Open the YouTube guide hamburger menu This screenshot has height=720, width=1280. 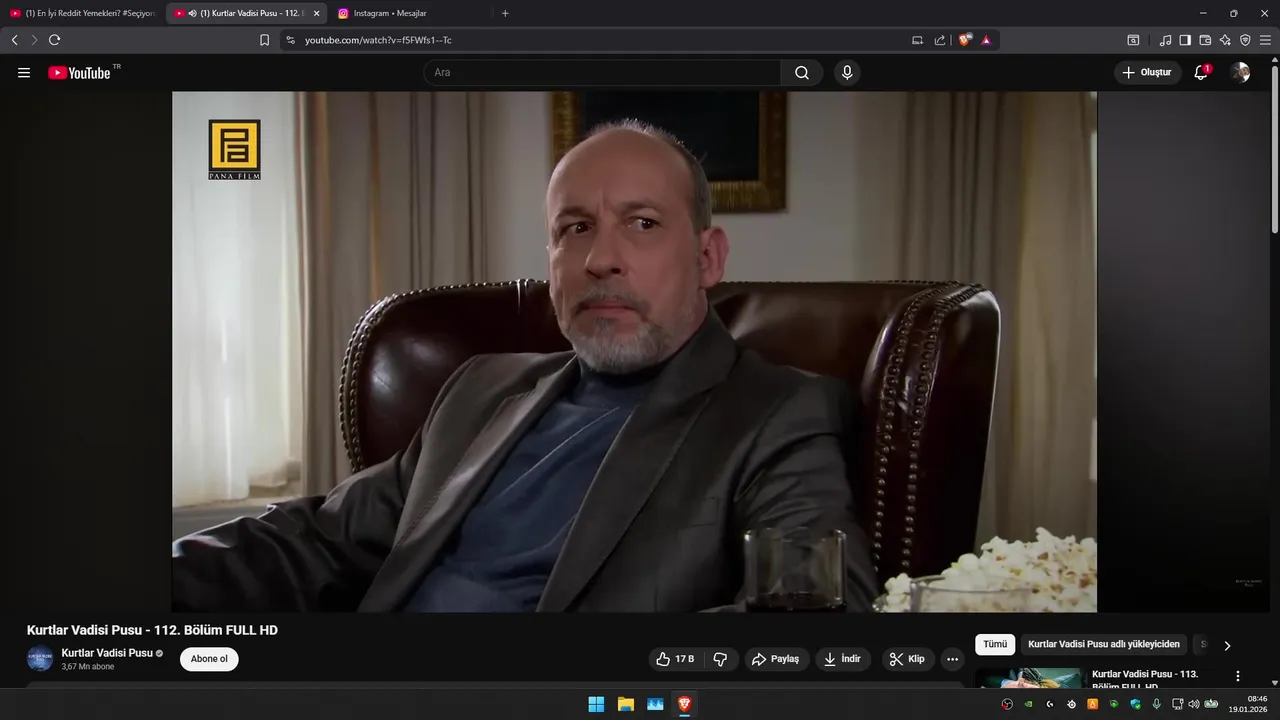tap(24, 73)
